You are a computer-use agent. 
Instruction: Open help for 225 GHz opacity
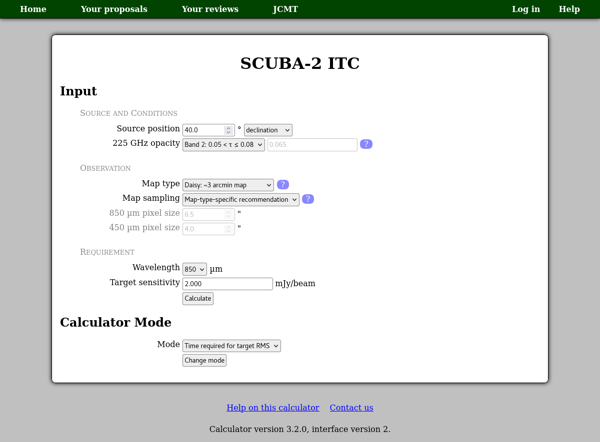coord(366,144)
